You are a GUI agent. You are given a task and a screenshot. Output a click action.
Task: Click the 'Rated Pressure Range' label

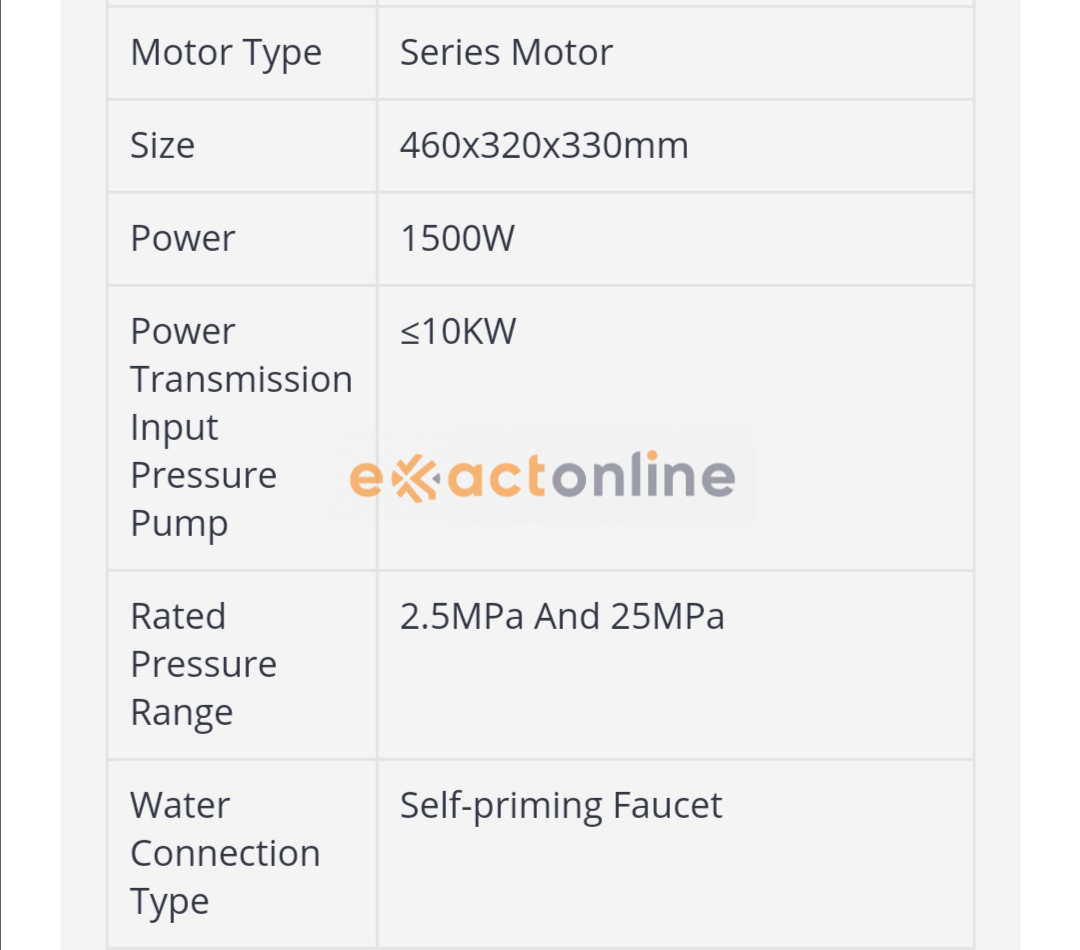click(x=203, y=664)
